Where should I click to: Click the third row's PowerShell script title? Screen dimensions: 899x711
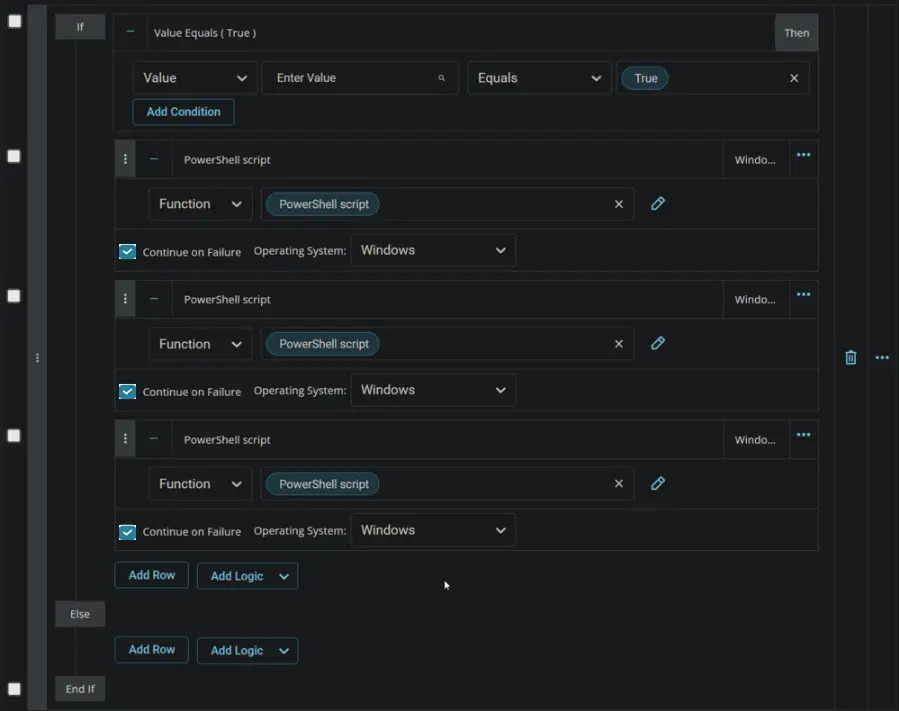pyautogui.click(x=227, y=440)
